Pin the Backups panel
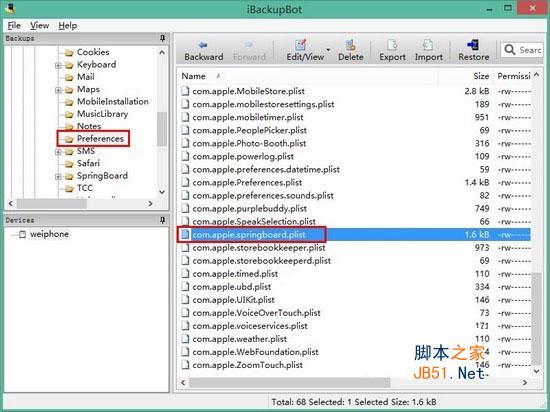Screen dimensions: 550x412 pyautogui.click(x=162, y=38)
